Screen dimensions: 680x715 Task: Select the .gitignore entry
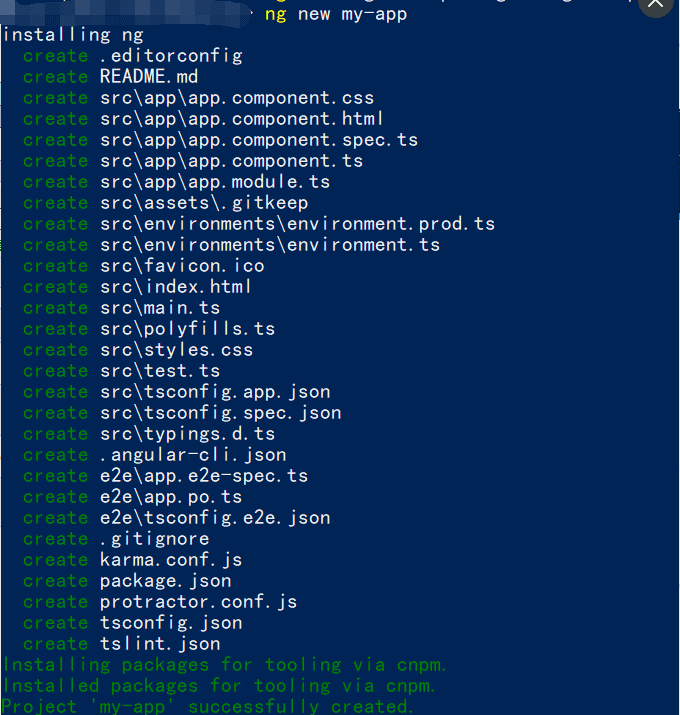pos(154,539)
